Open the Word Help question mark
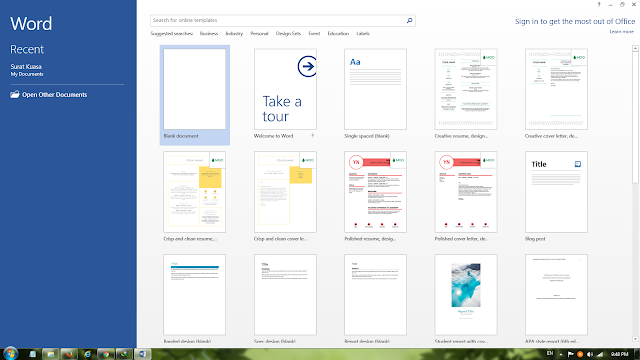 (599, 4)
